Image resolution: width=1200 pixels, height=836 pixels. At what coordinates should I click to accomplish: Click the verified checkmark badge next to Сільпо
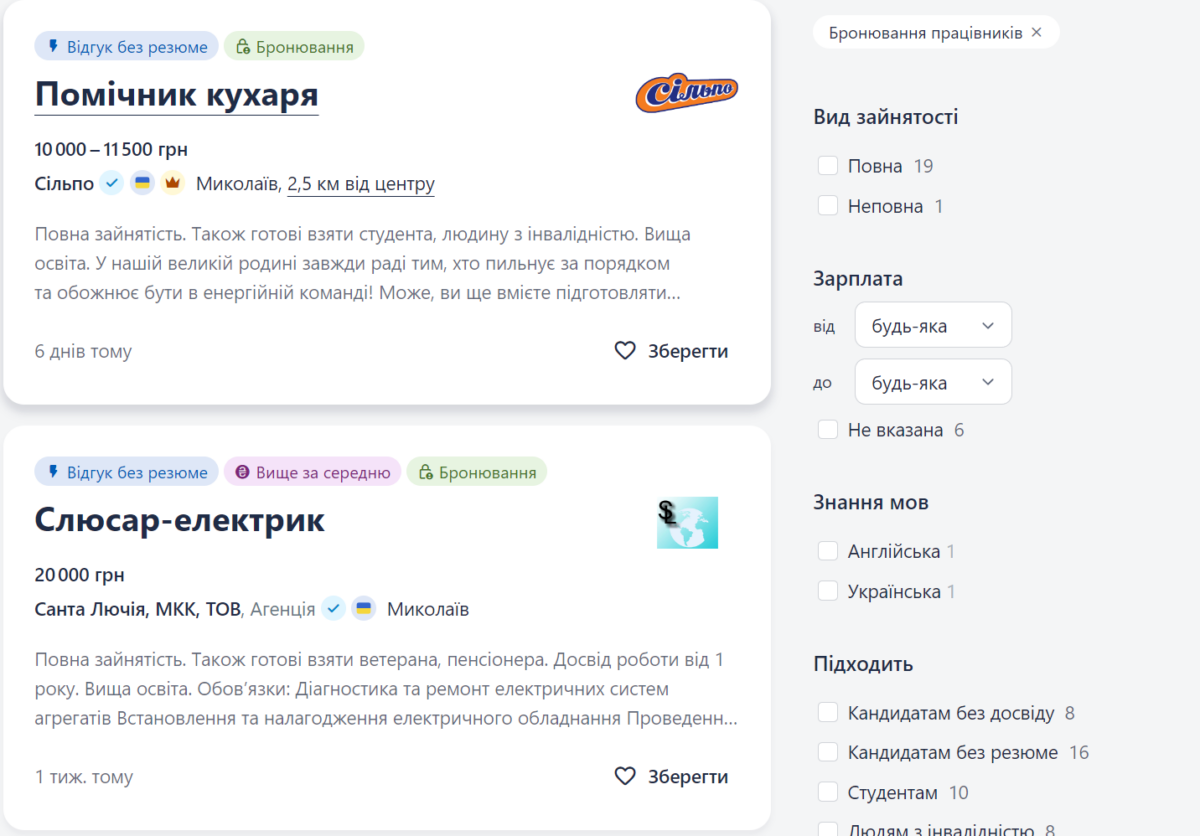112,183
